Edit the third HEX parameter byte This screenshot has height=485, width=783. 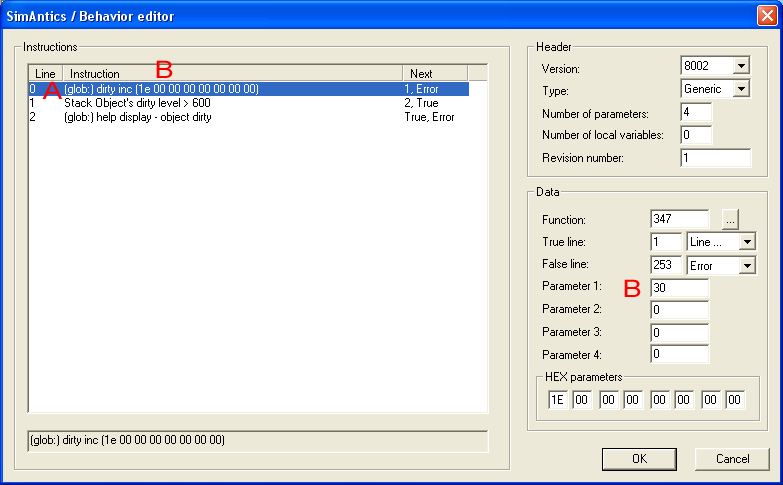(x=609, y=400)
